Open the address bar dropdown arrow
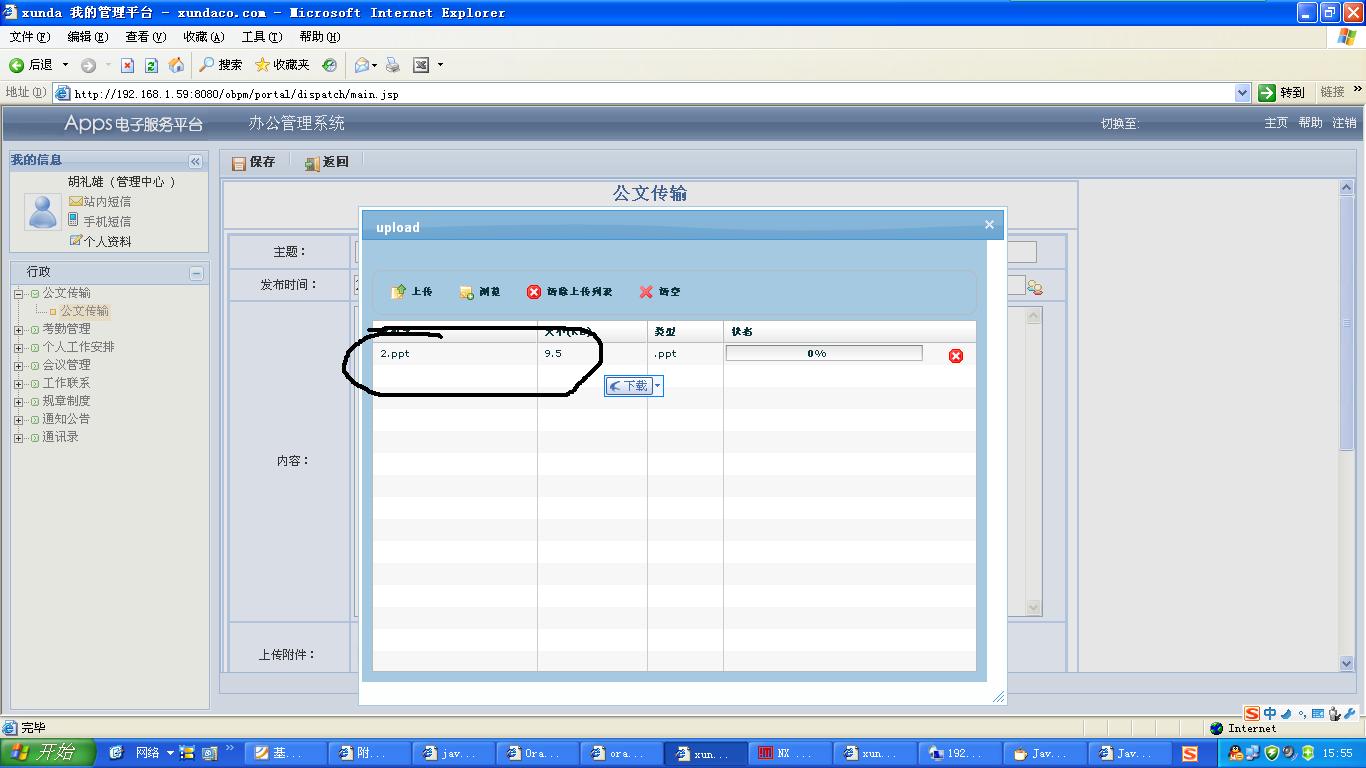 pyautogui.click(x=1242, y=93)
